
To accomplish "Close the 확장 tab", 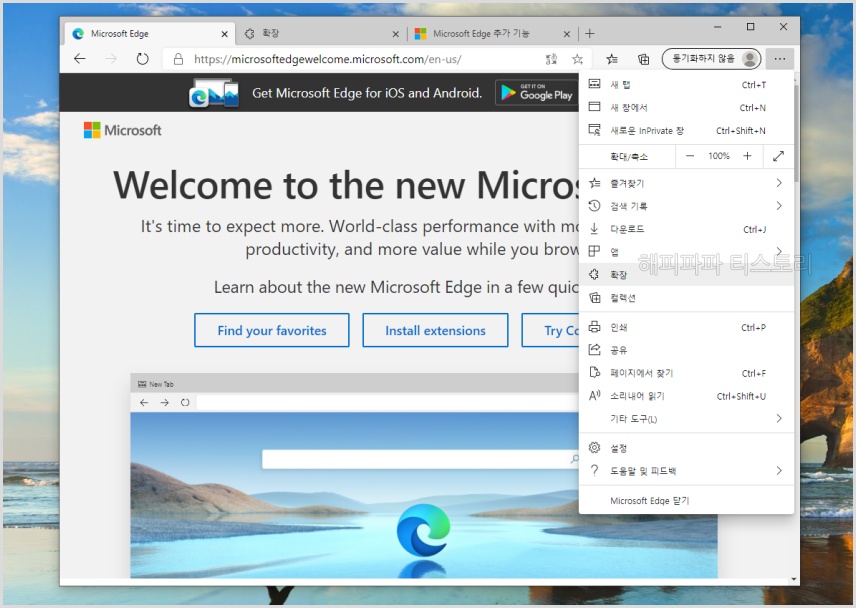I will 396,34.
